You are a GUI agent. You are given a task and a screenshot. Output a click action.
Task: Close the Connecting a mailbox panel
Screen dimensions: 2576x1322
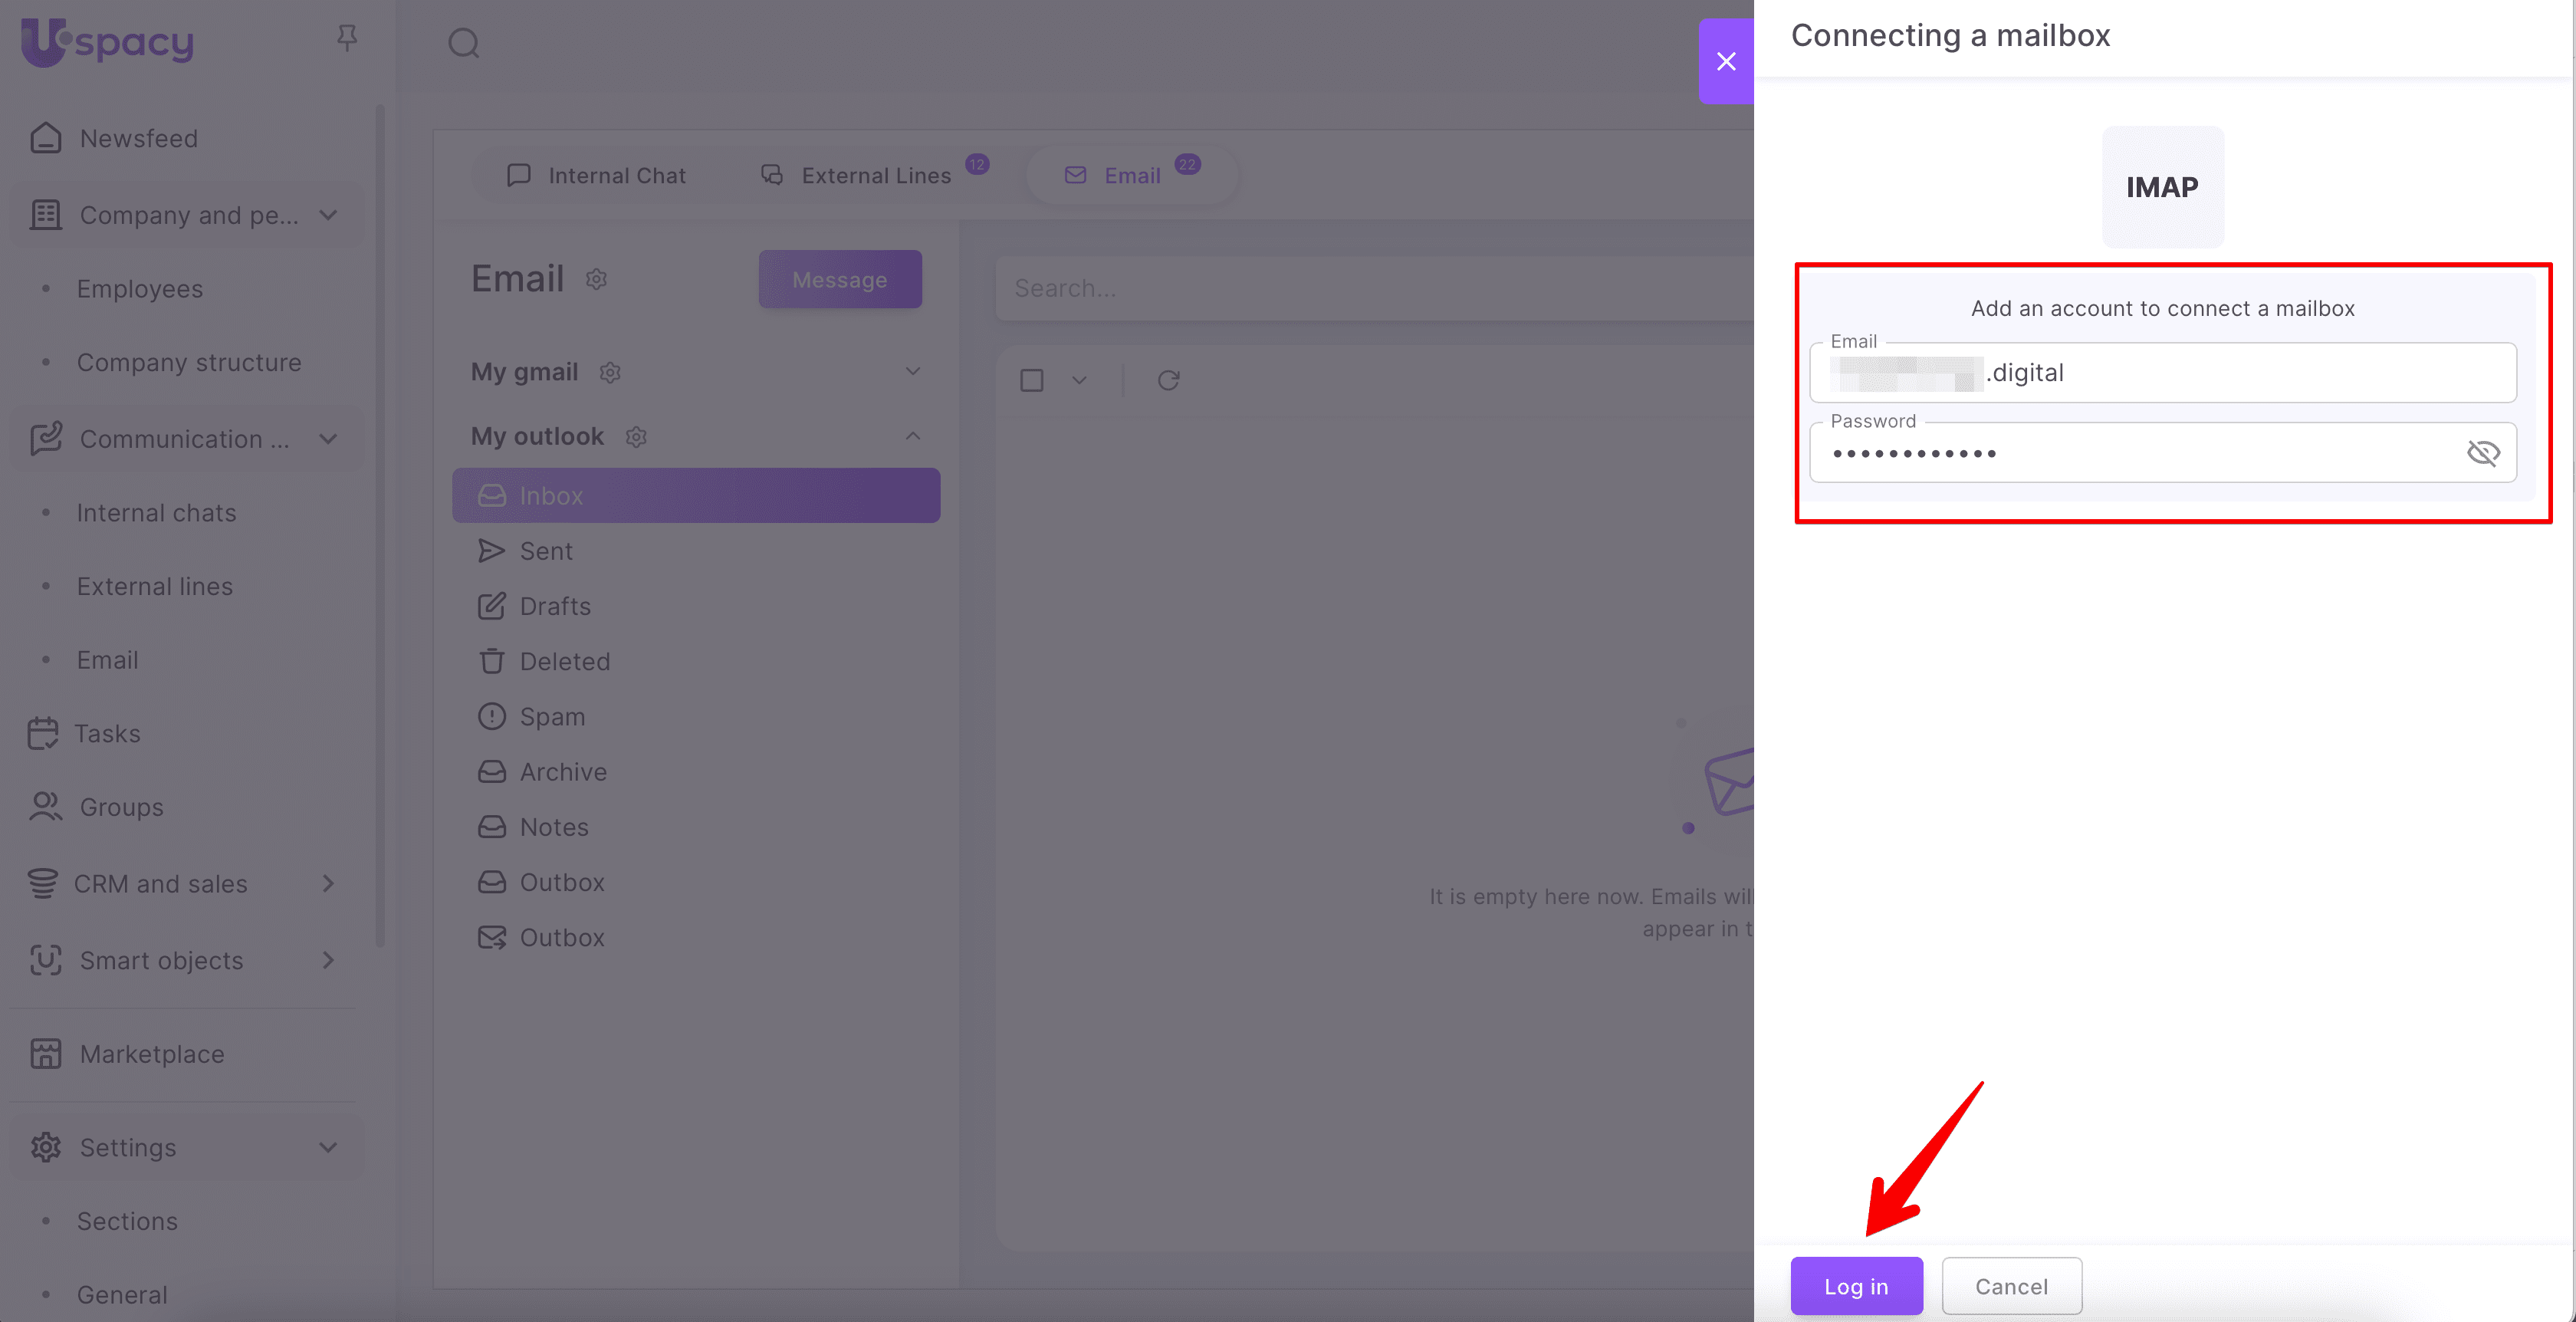(1725, 61)
